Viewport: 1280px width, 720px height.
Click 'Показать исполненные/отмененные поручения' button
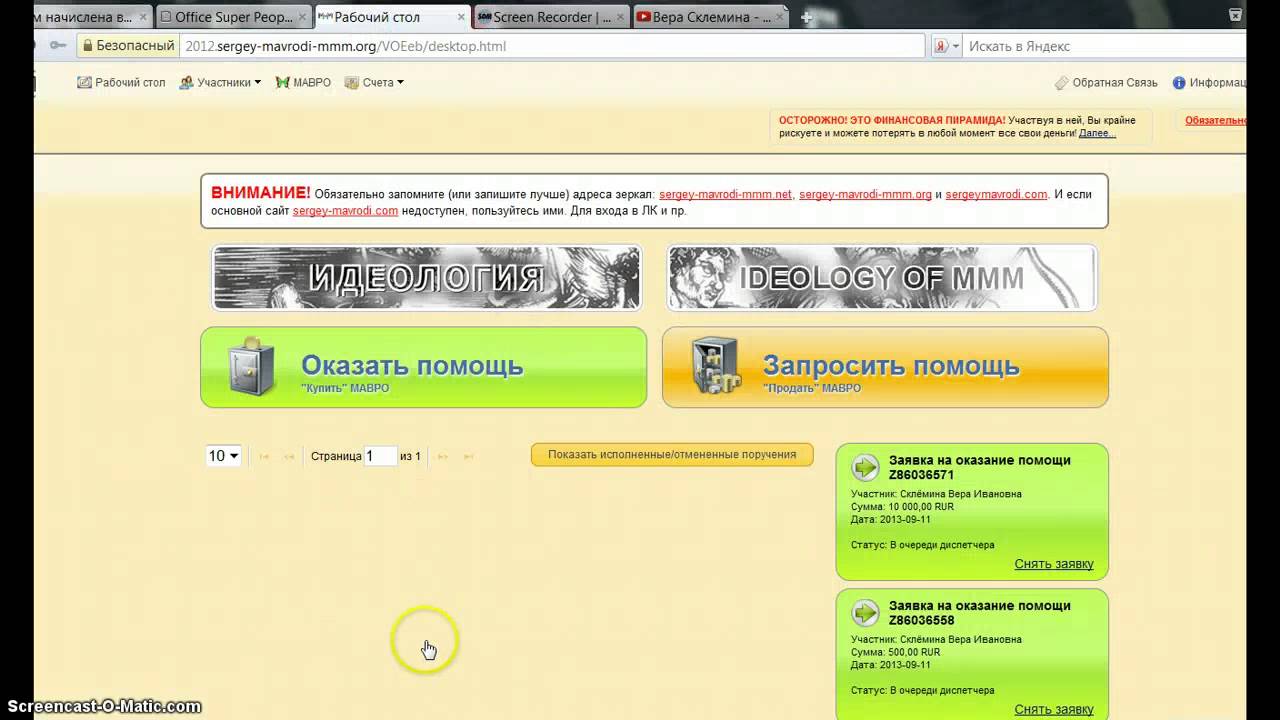(x=672, y=455)
